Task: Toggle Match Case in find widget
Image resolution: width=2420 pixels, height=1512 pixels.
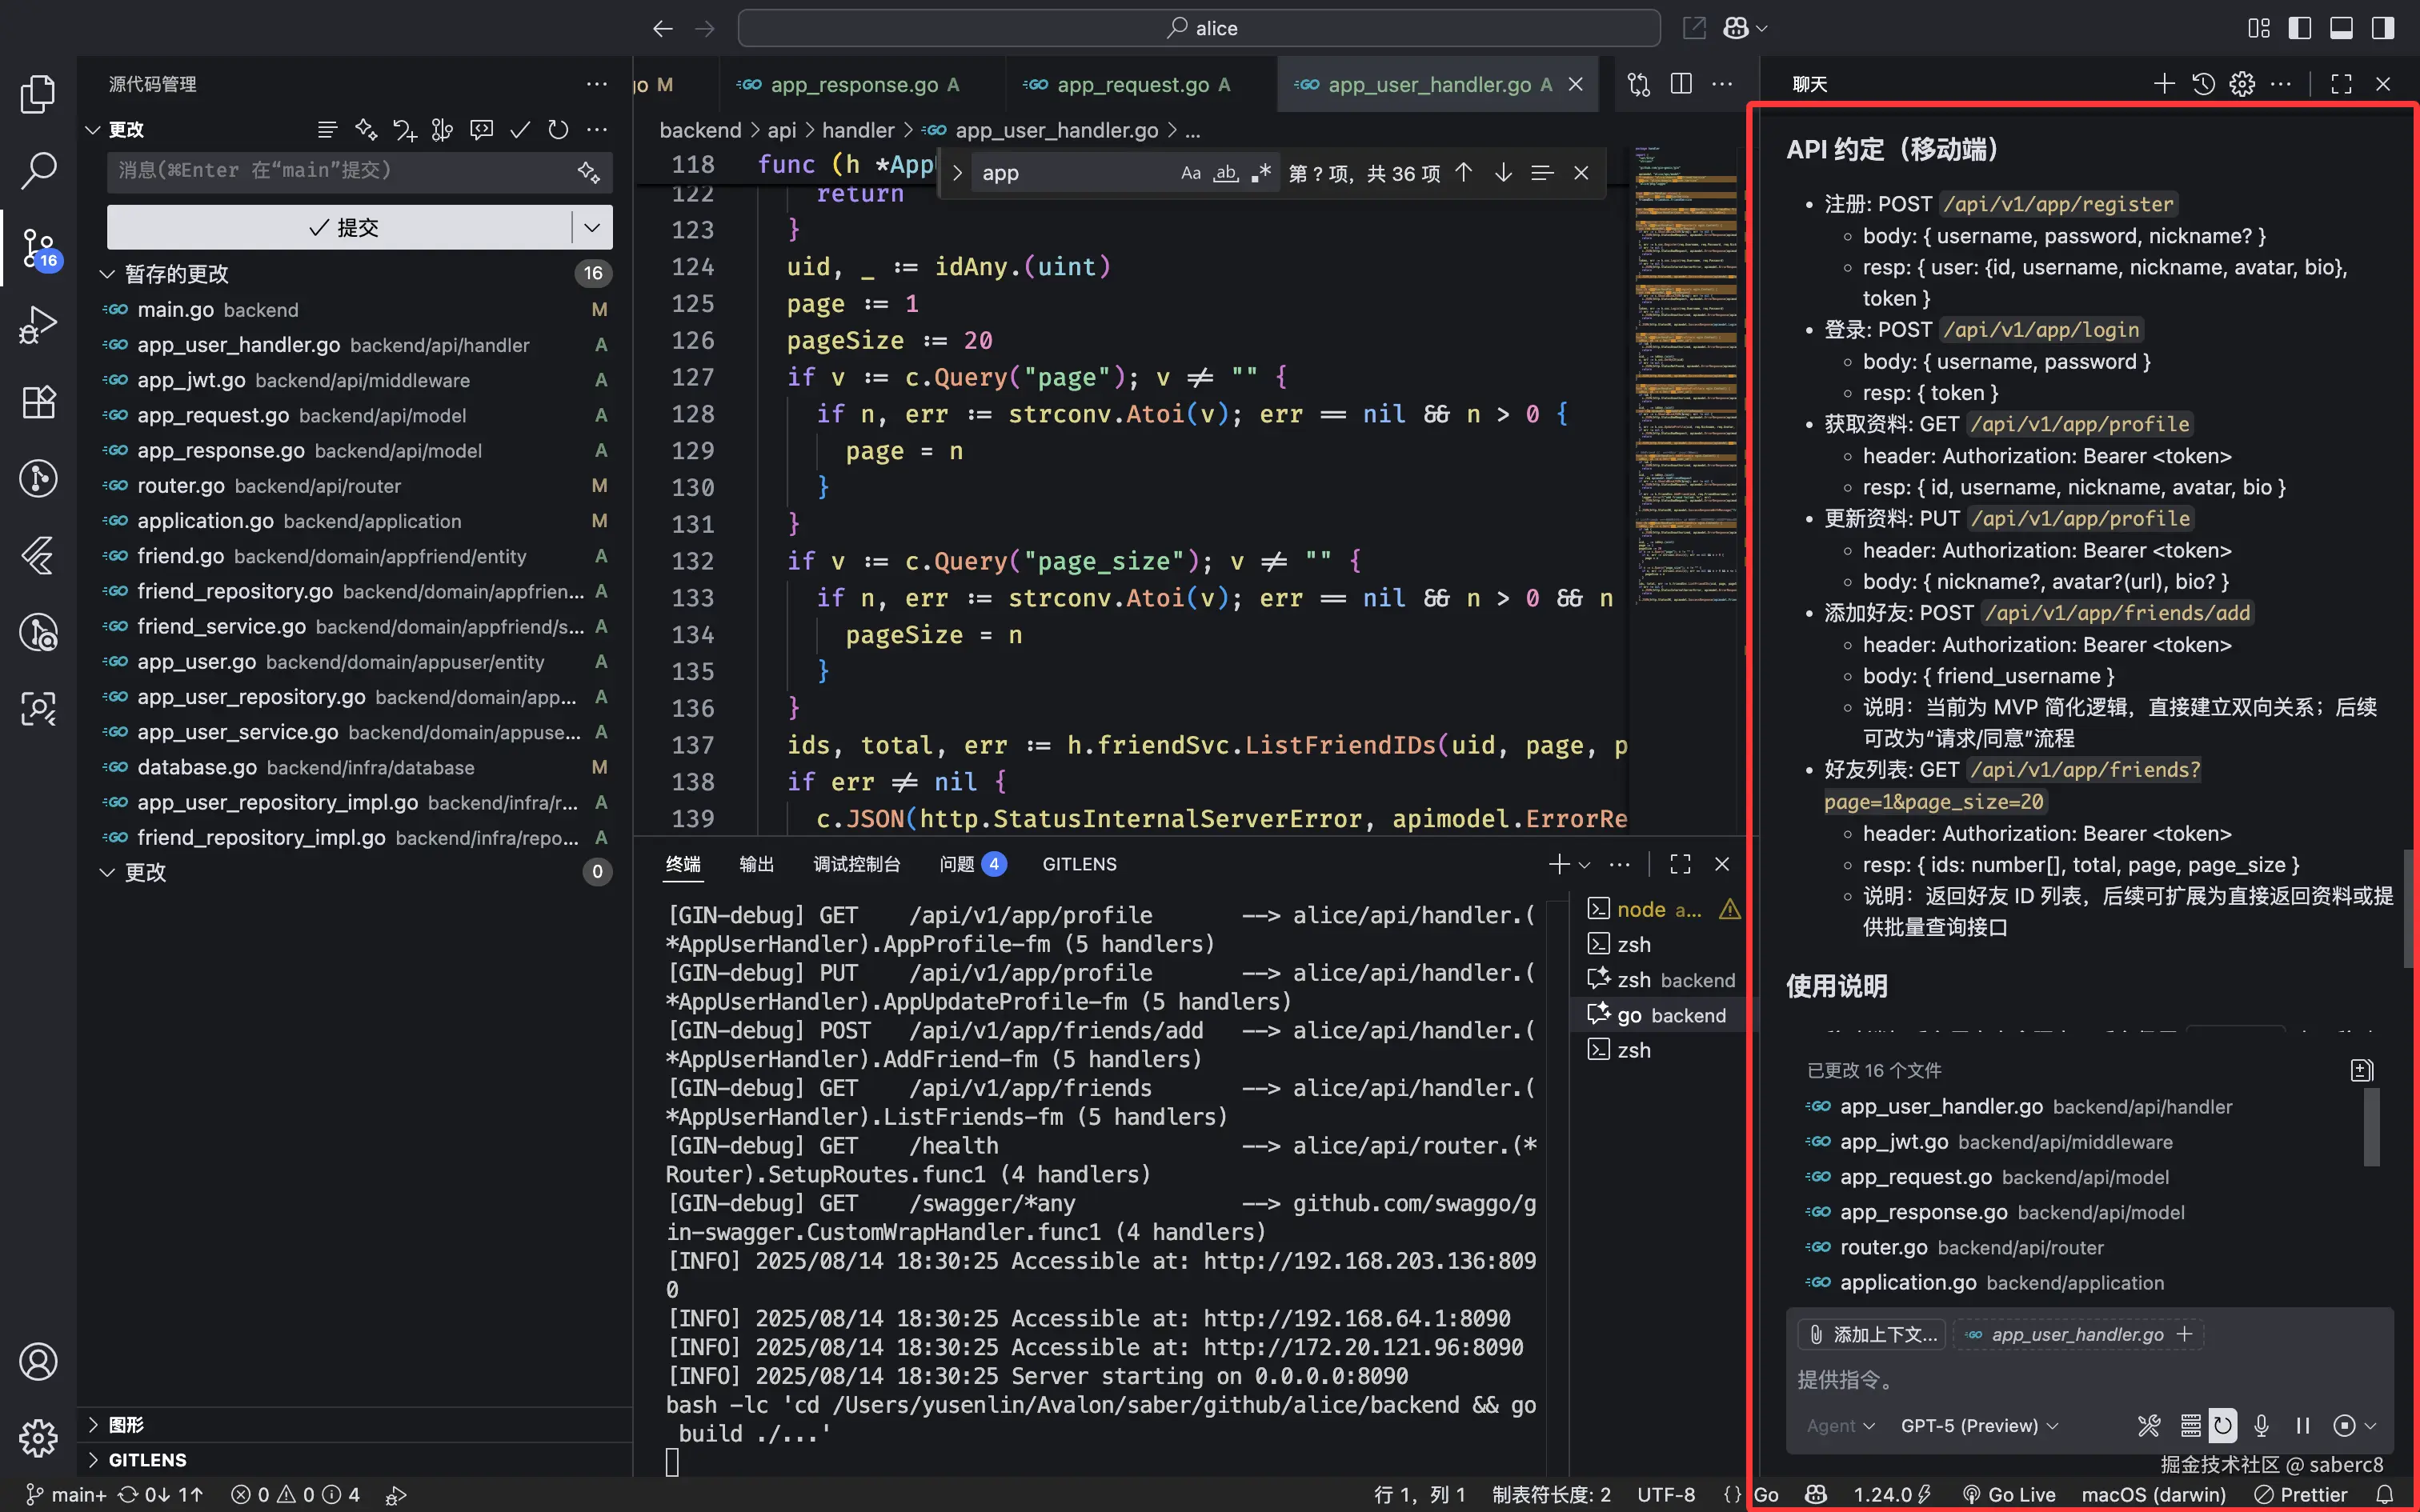Action: pyautogui.click(x=1190, y=173)
